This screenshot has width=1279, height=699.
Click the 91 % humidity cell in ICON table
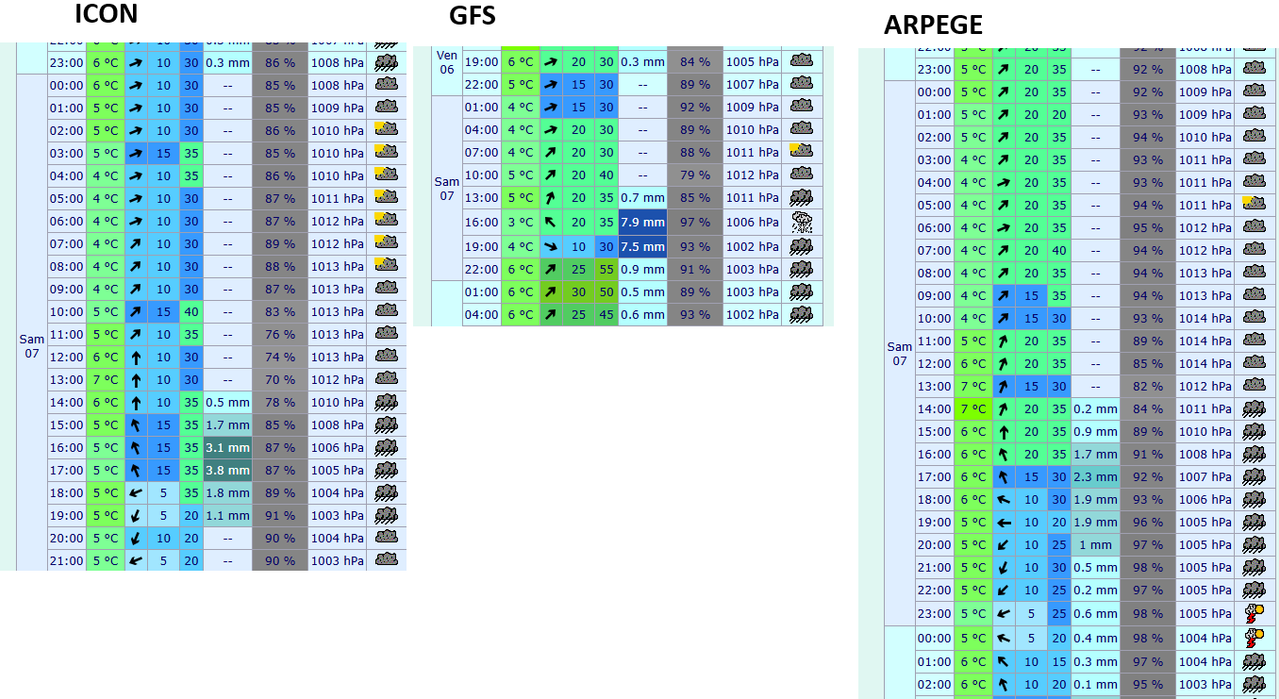[280, 515]
